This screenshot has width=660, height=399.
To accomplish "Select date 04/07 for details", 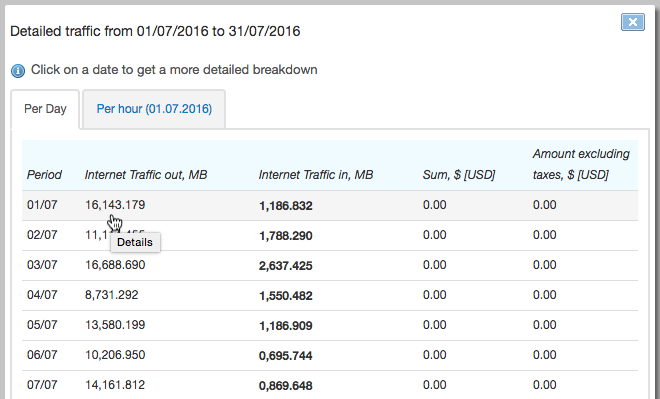I will 42,295.
